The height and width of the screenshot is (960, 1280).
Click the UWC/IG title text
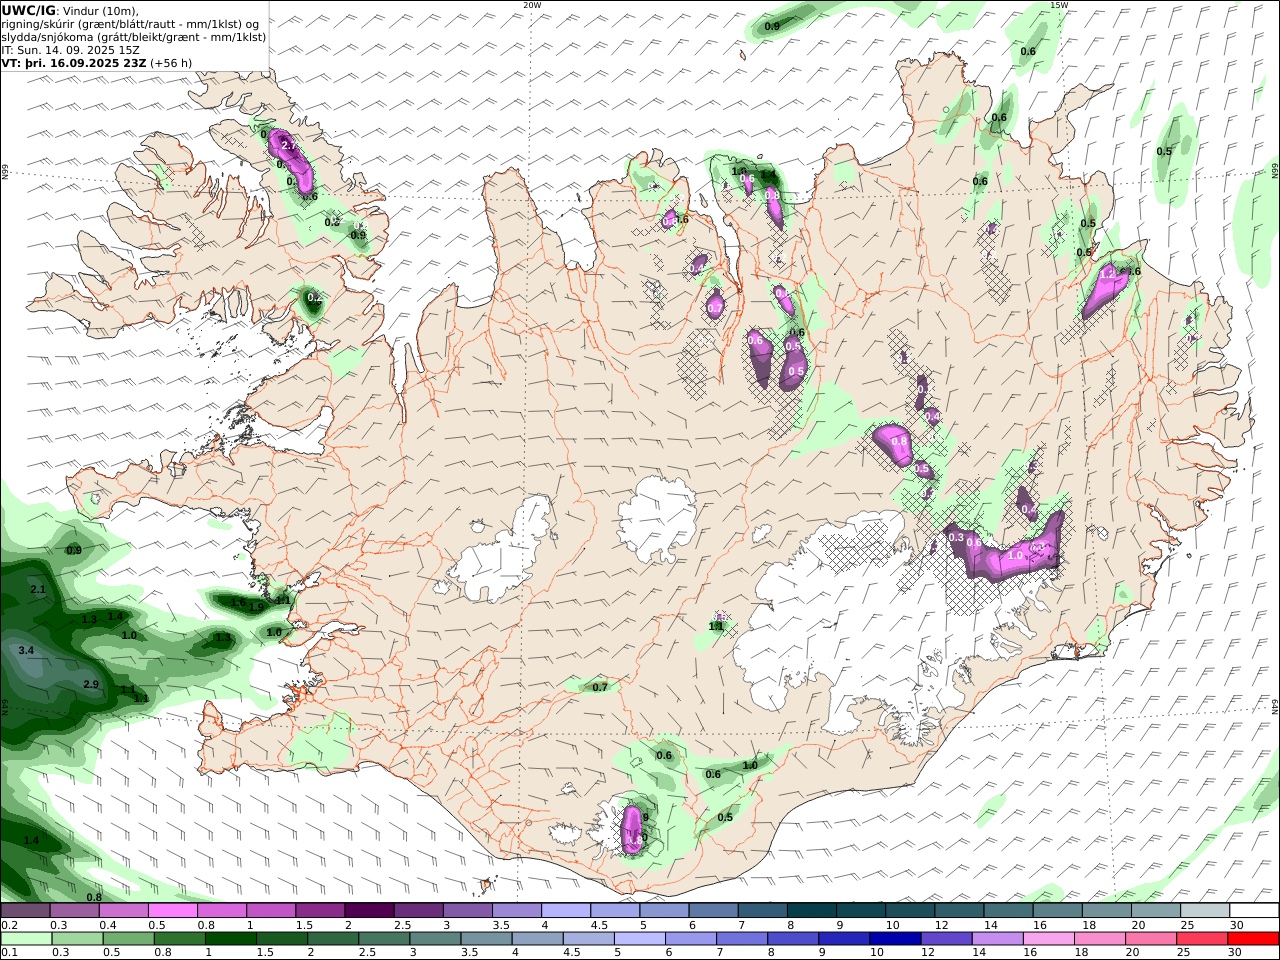click(x=29, y=10)
